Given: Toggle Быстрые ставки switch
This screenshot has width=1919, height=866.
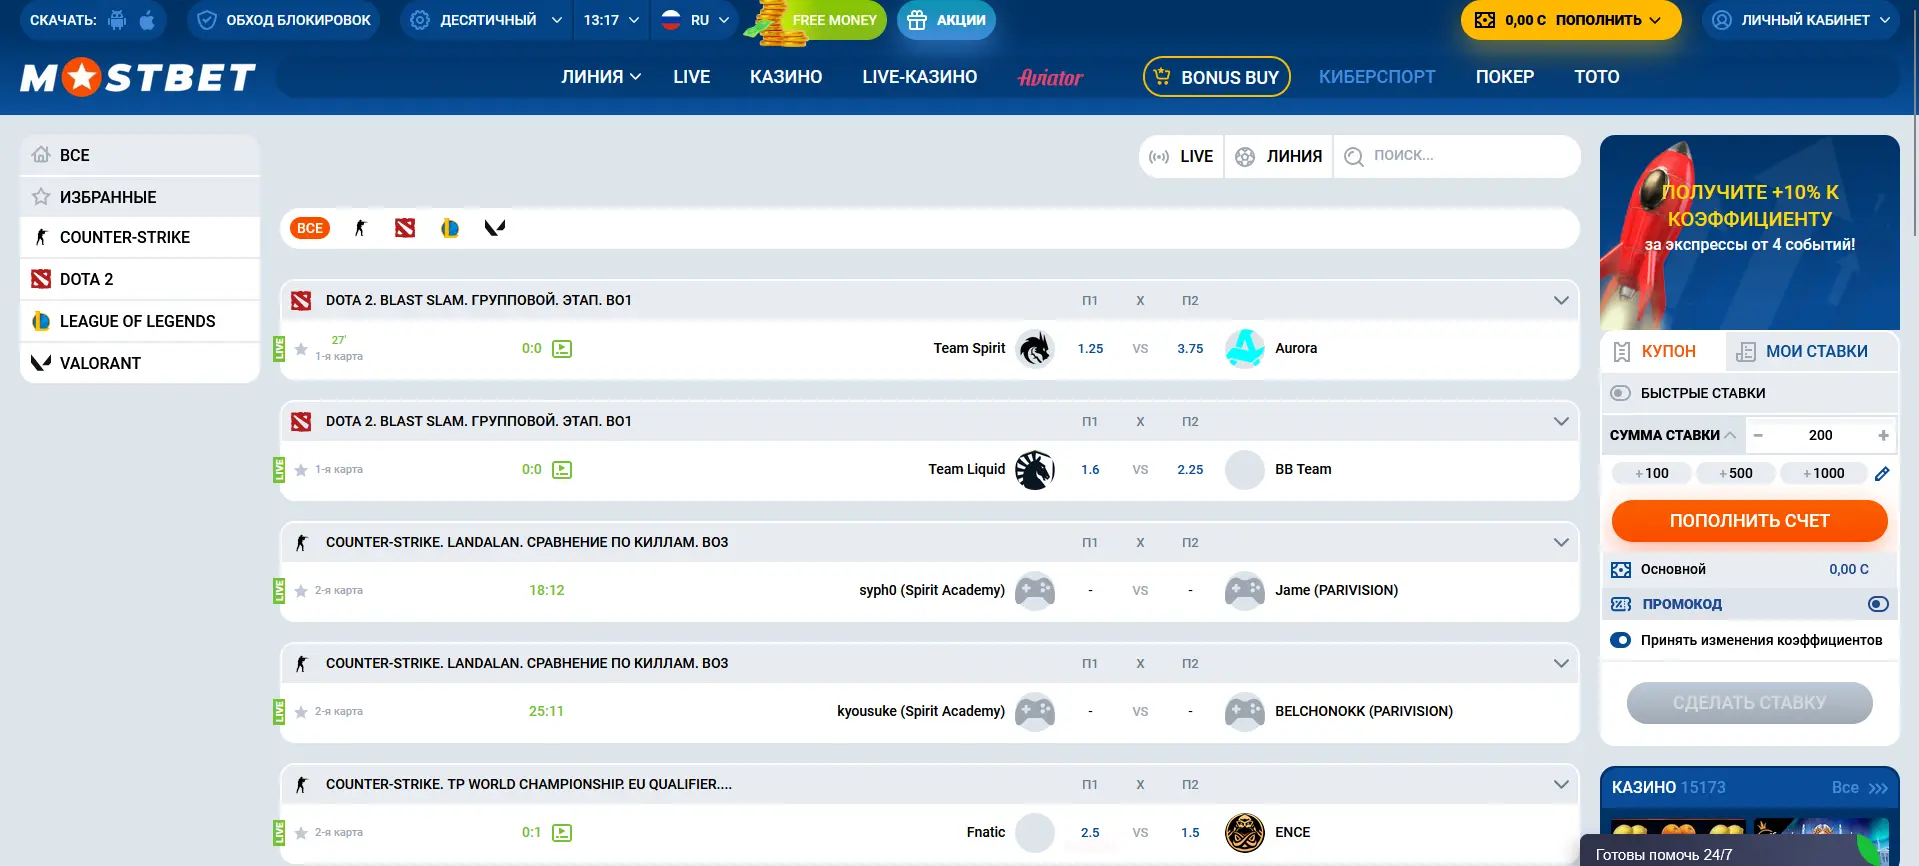Looking at the screenshot, I should point(1621,393).
